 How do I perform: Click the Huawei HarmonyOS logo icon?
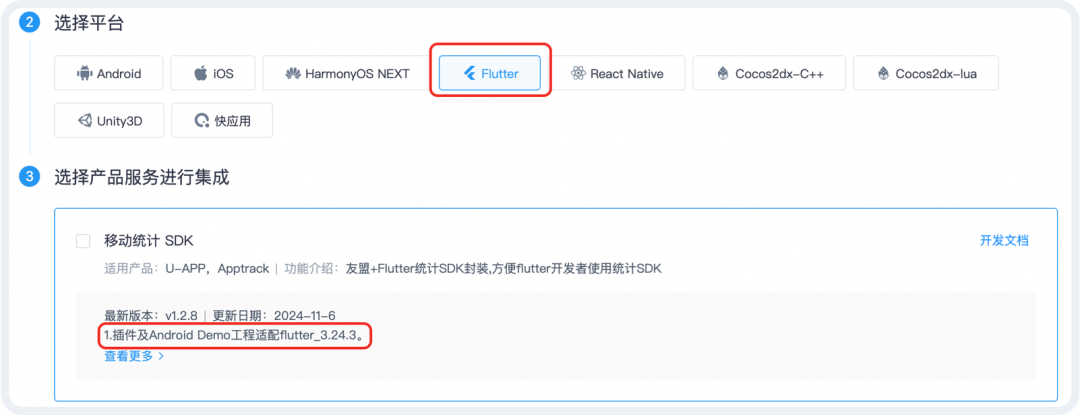tap(293, 74)
